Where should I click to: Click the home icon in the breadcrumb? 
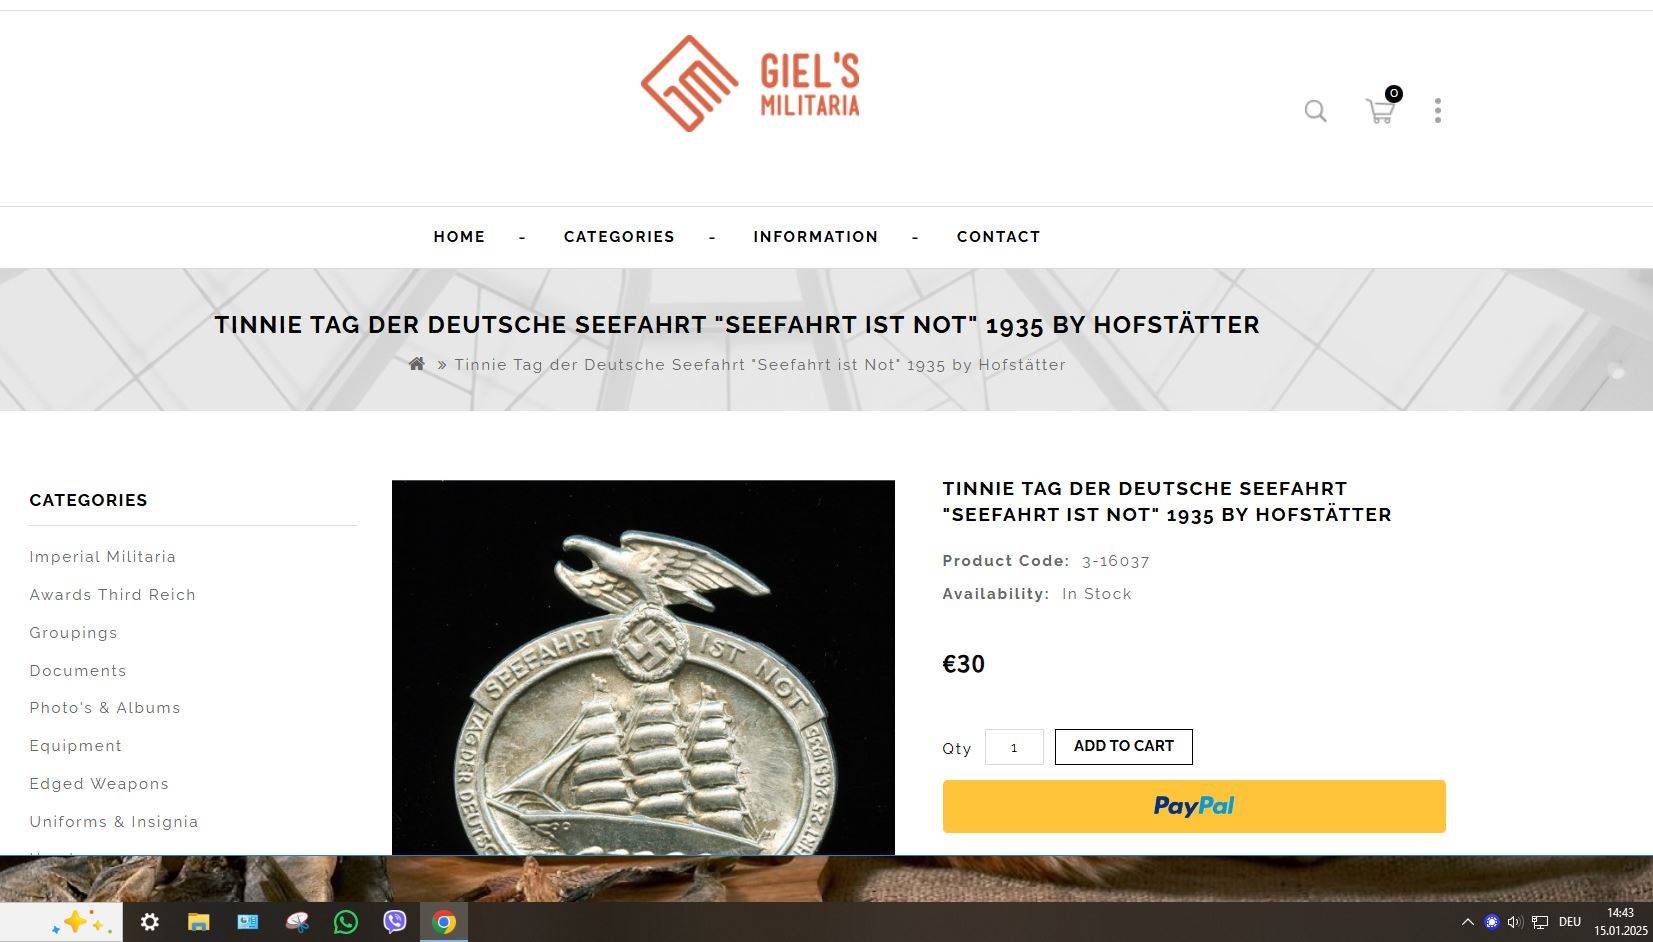[417, 364]
